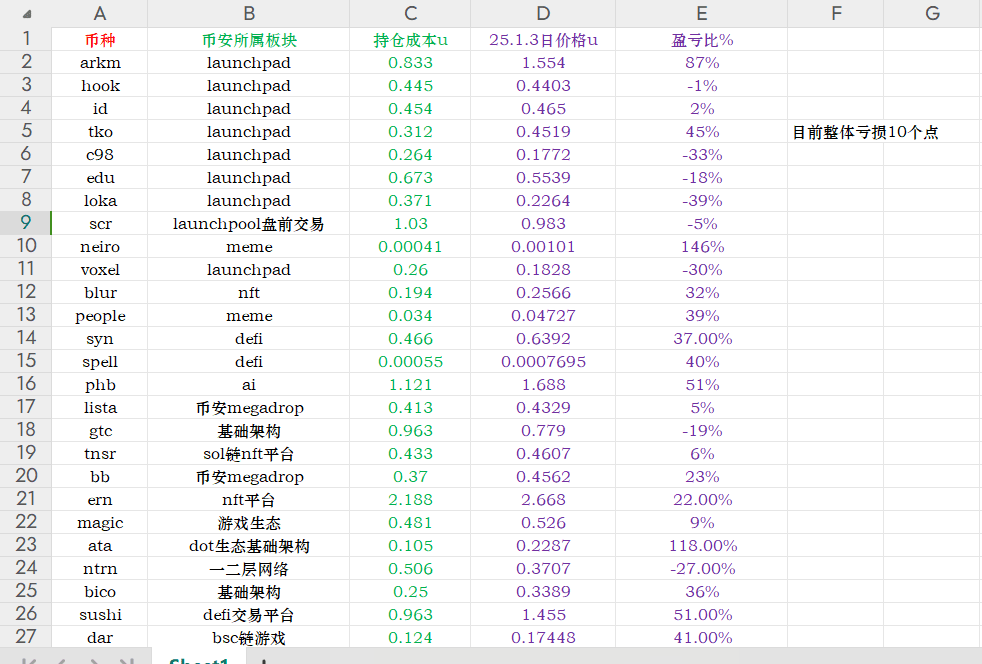Viewport: 982px width, 664px height.
Task: Select column A header
Action: coord(100,13)
